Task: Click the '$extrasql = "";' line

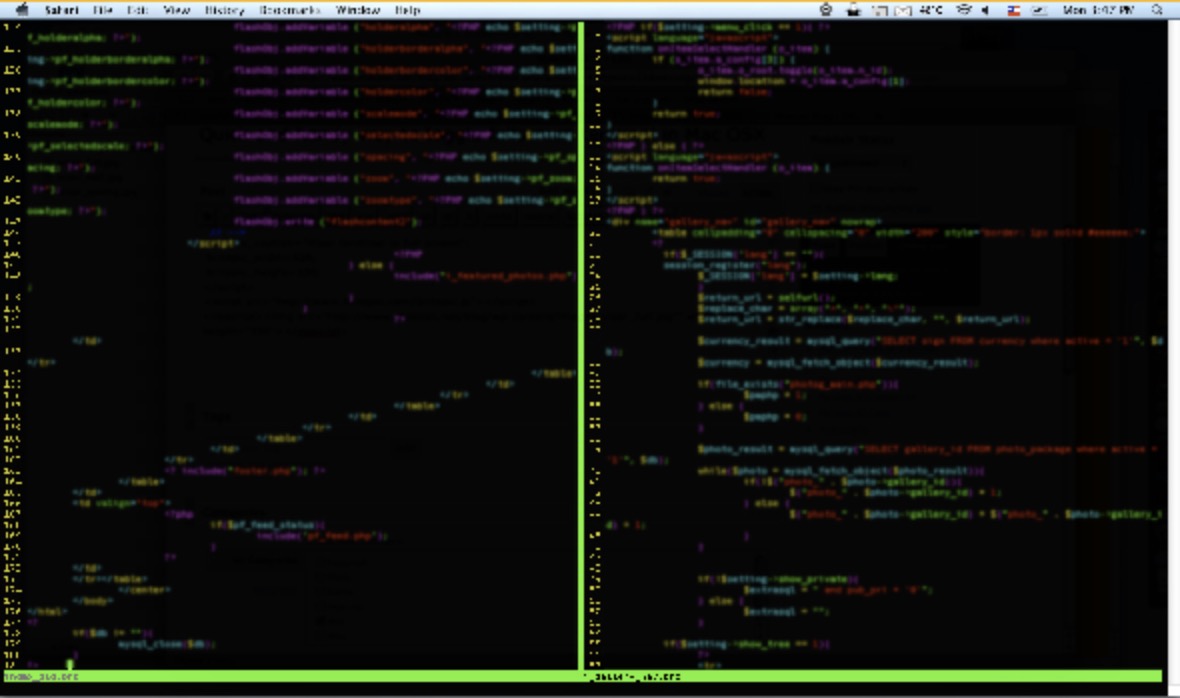Action: coord(786,612)
